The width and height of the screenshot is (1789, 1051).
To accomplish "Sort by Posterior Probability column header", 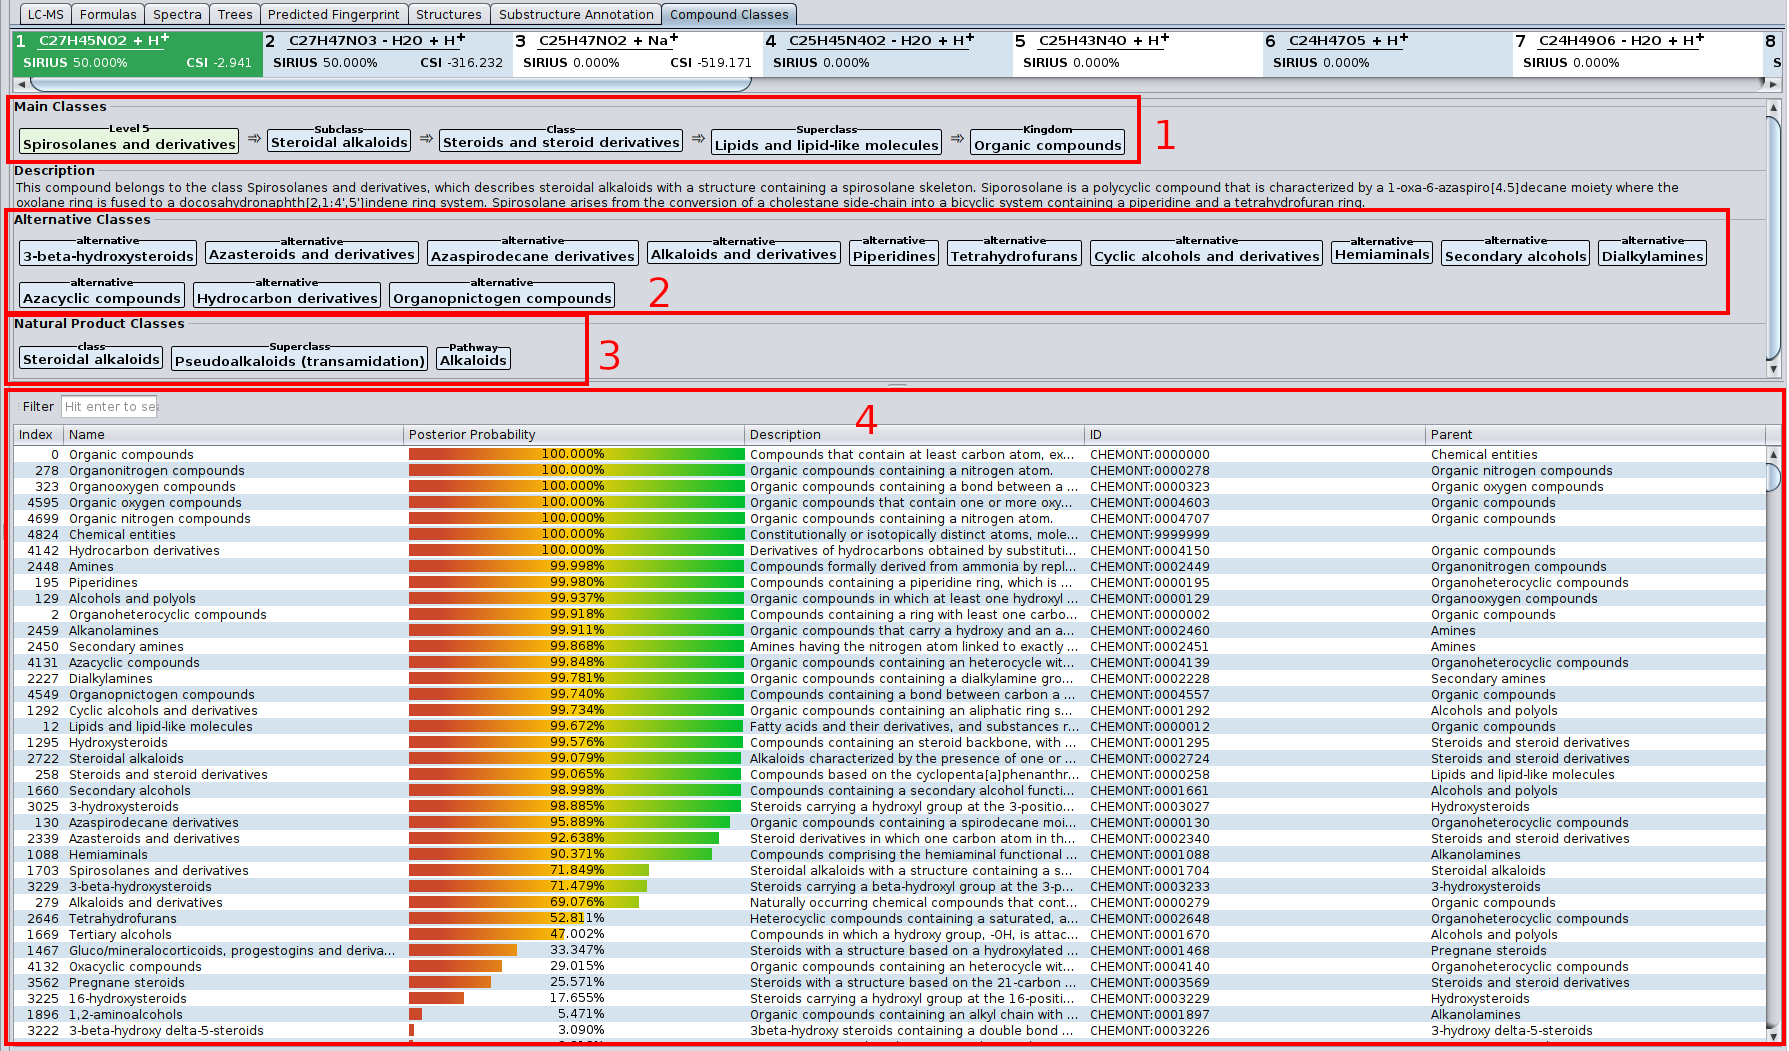I will [574, 434].
